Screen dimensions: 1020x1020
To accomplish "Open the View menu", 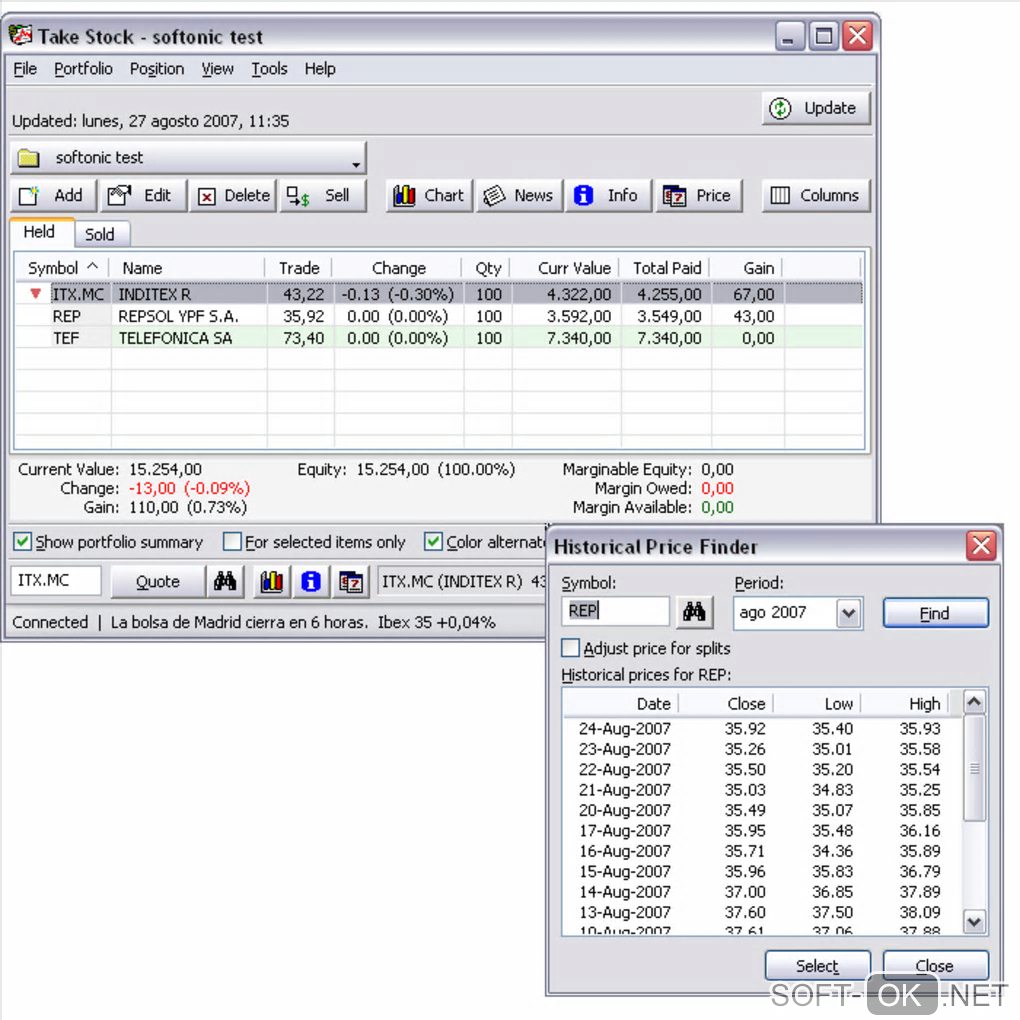I will [x=217, y=68].
